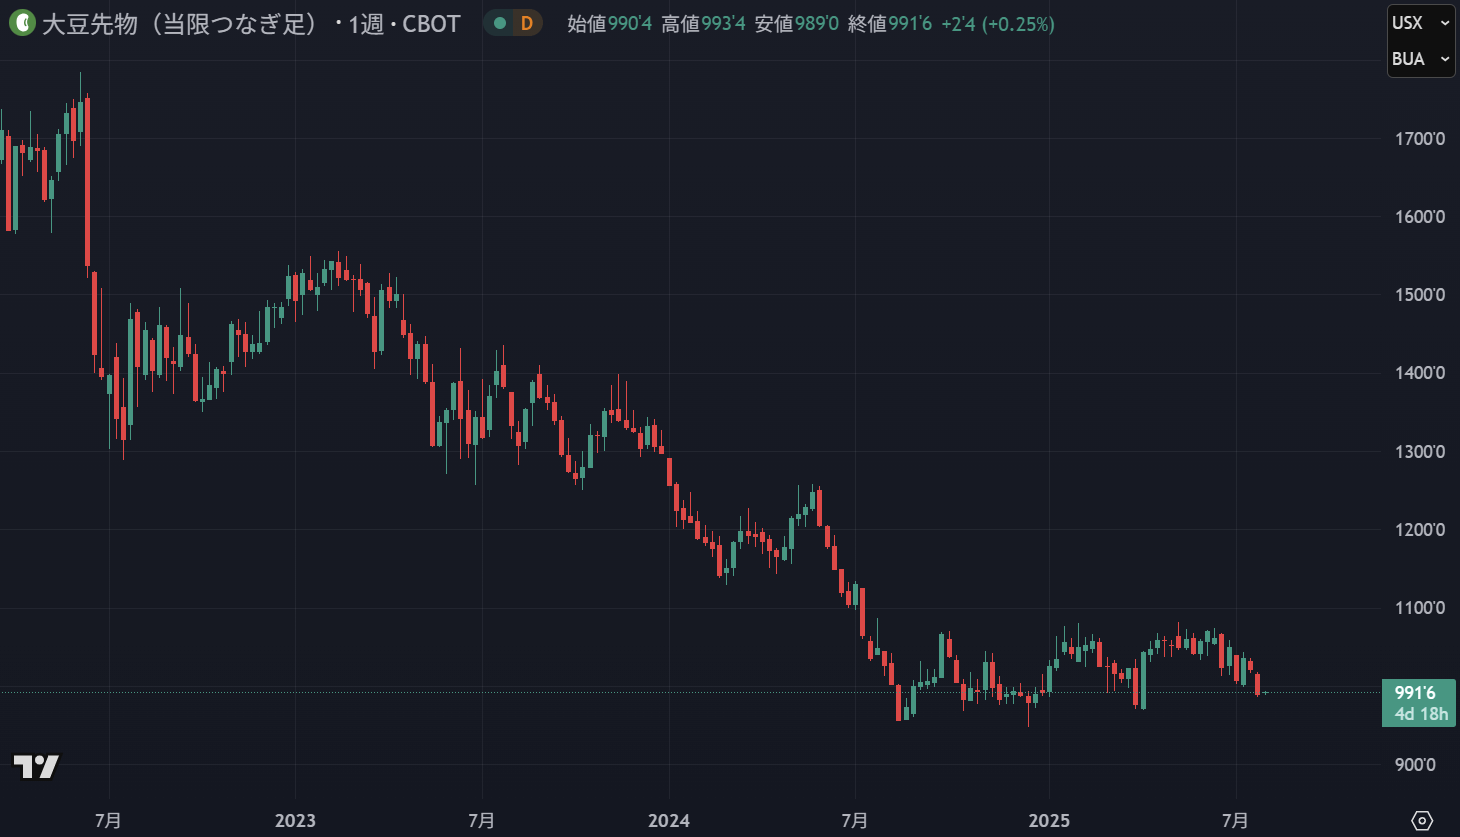Click the +2'4 (+0.25%) change value
The height and width of the screenshot is (837, 1460).
(998, 24)
